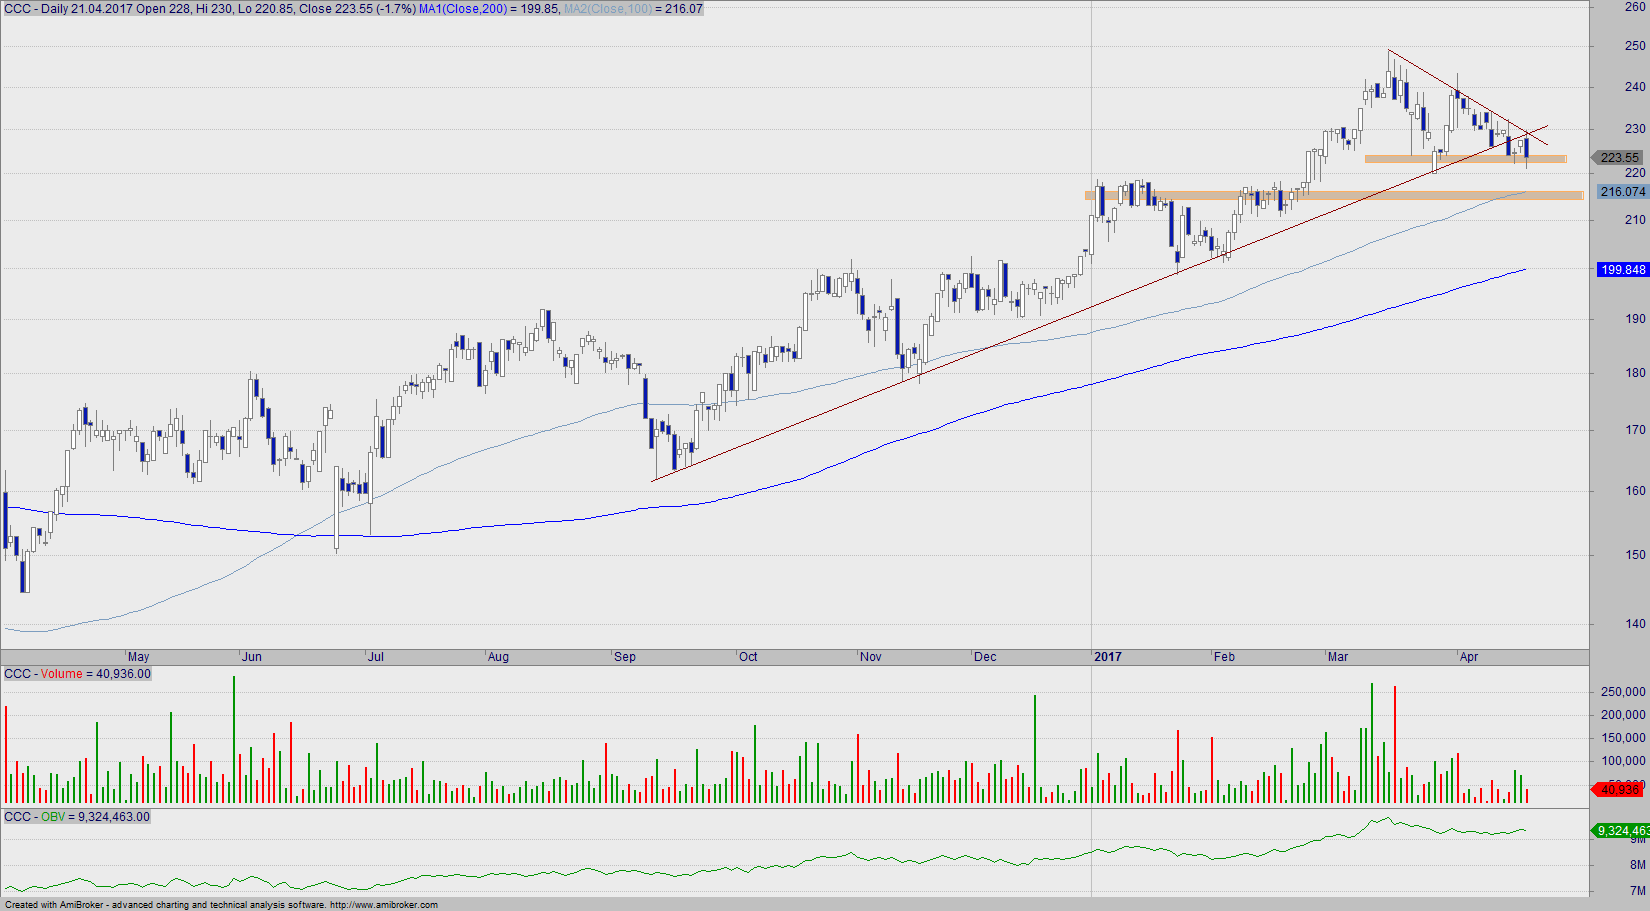The width and height of the screenshot is (1650, 911).
Task: Click the tallest green volume bar in June
Action: pos(234,738)
